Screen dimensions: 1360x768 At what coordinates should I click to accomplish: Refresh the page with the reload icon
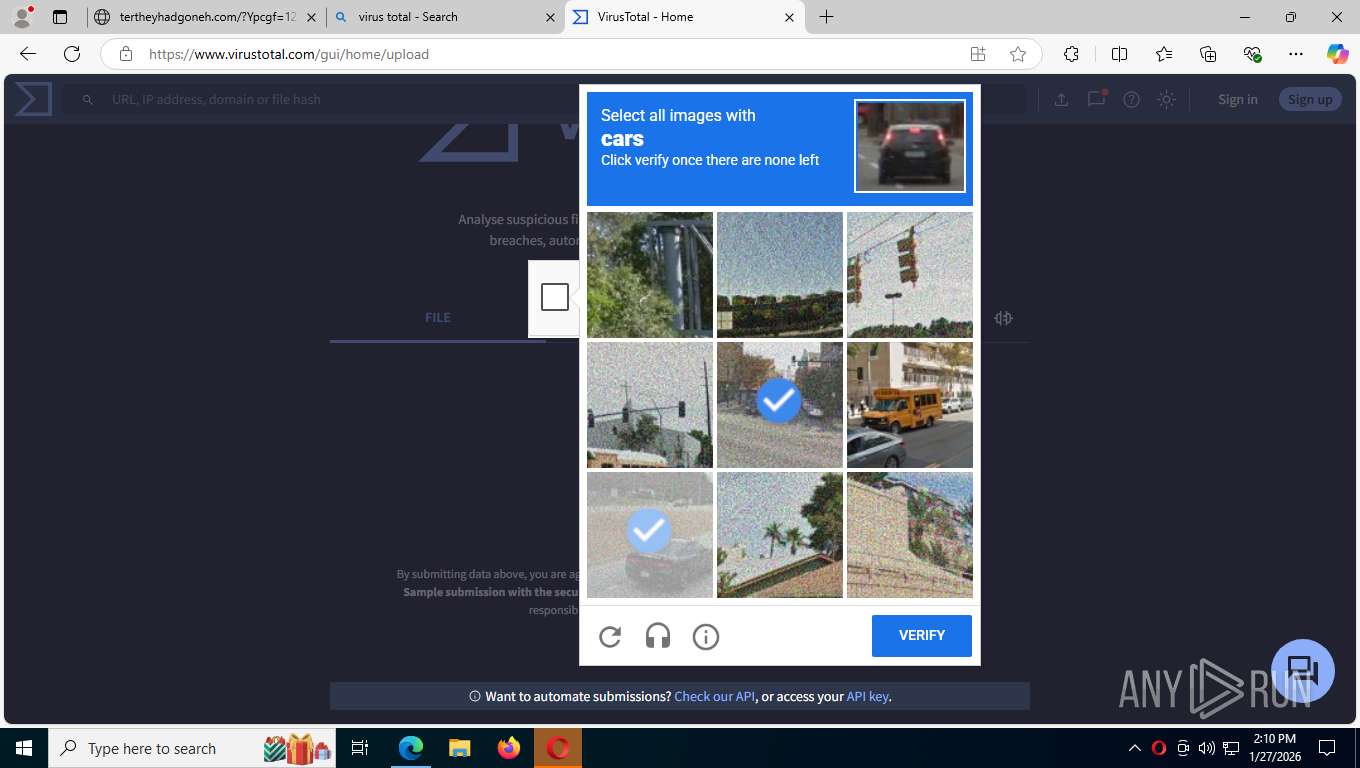point(72,54)
